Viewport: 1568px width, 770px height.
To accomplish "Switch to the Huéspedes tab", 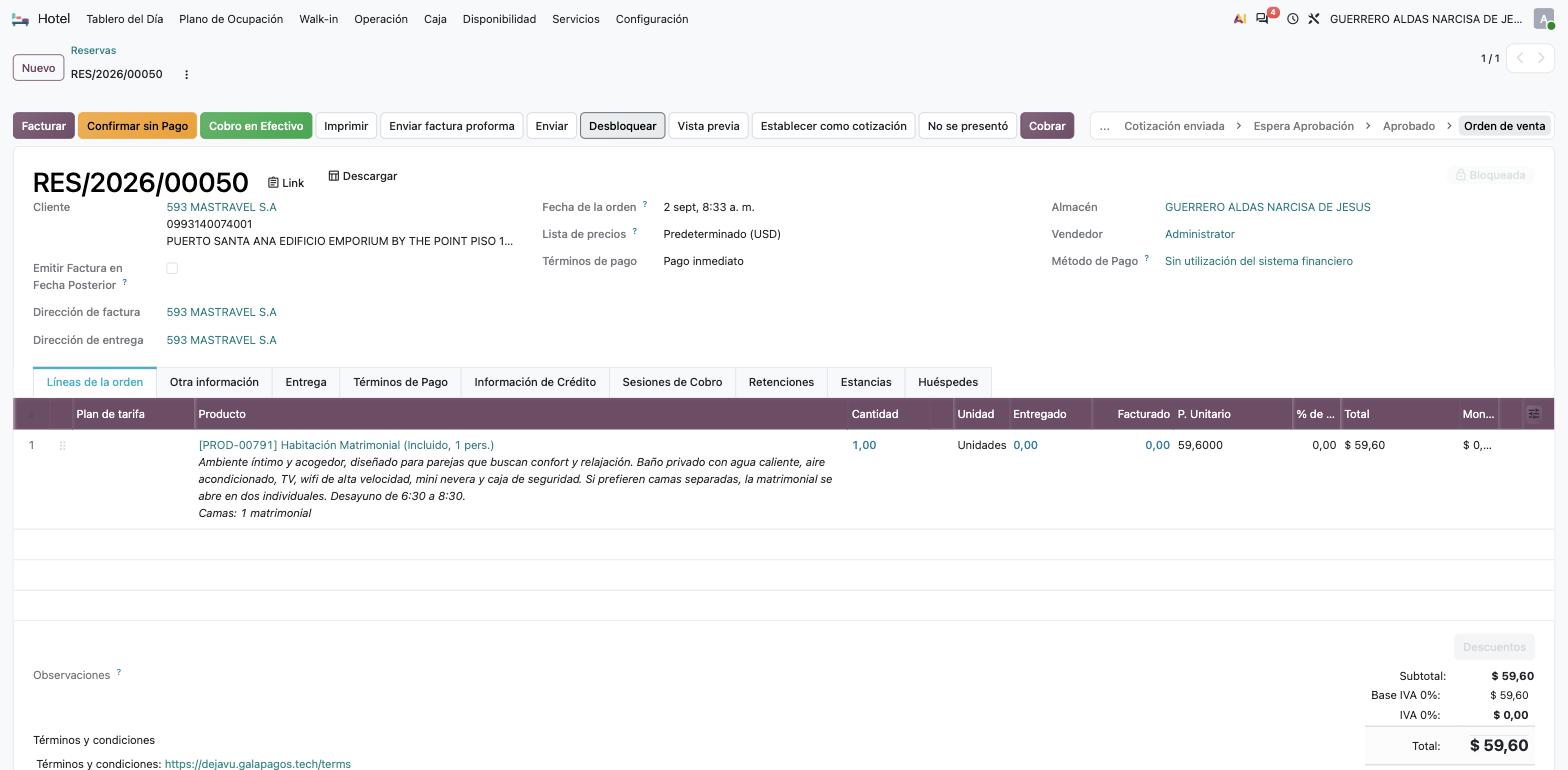I will [948, 382].
